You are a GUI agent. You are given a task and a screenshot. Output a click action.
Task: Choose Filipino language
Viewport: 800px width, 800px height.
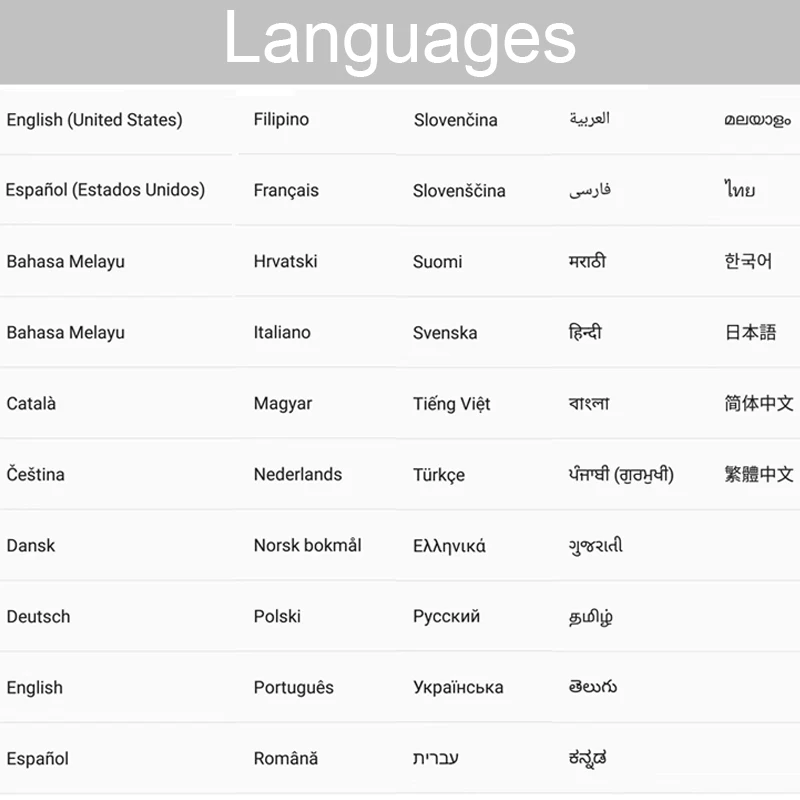(x=281, y=119)
